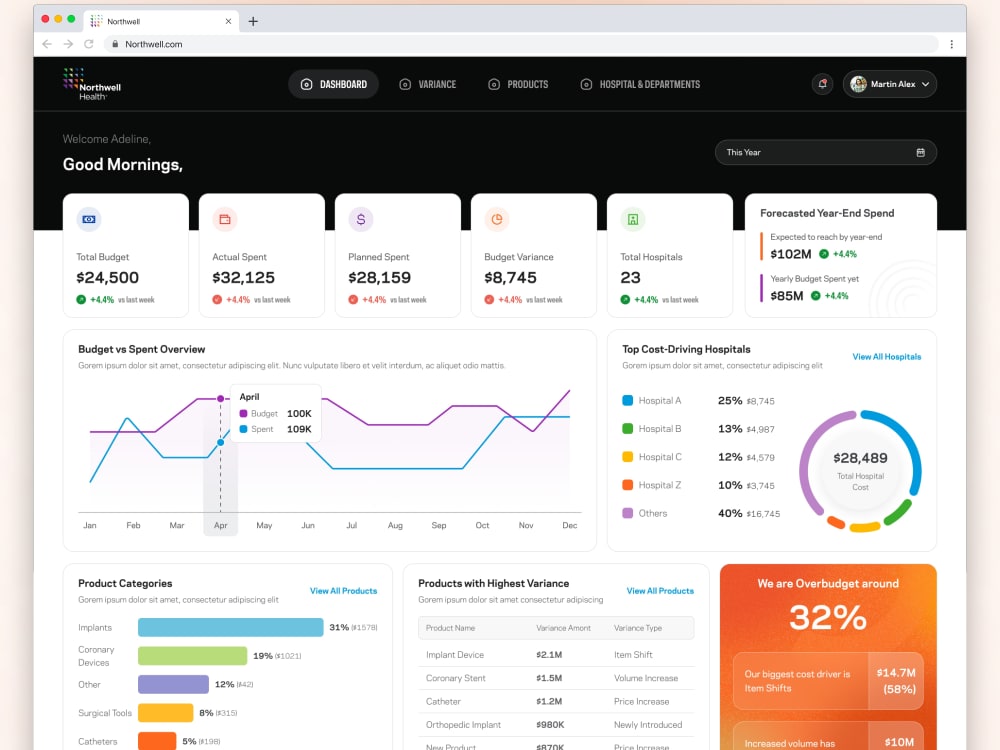Image resolution: width=1000 pixels, height=750 pixels.
Task: Click the Planned Spent dollar icon
Action: click(x=361, y=219)
